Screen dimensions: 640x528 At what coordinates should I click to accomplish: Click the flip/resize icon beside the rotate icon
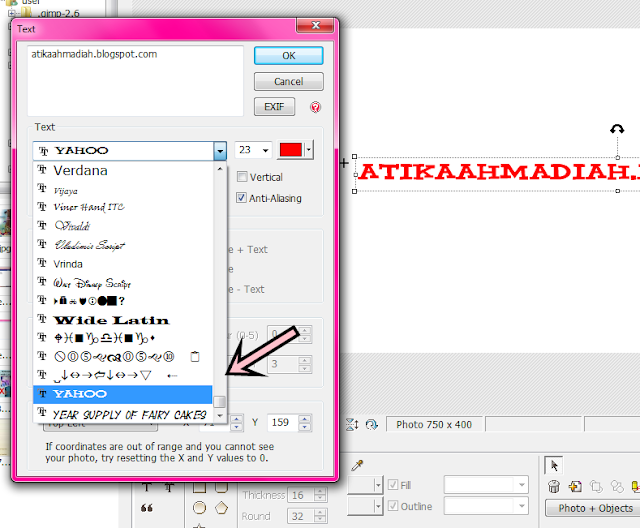tap(352, 424)
